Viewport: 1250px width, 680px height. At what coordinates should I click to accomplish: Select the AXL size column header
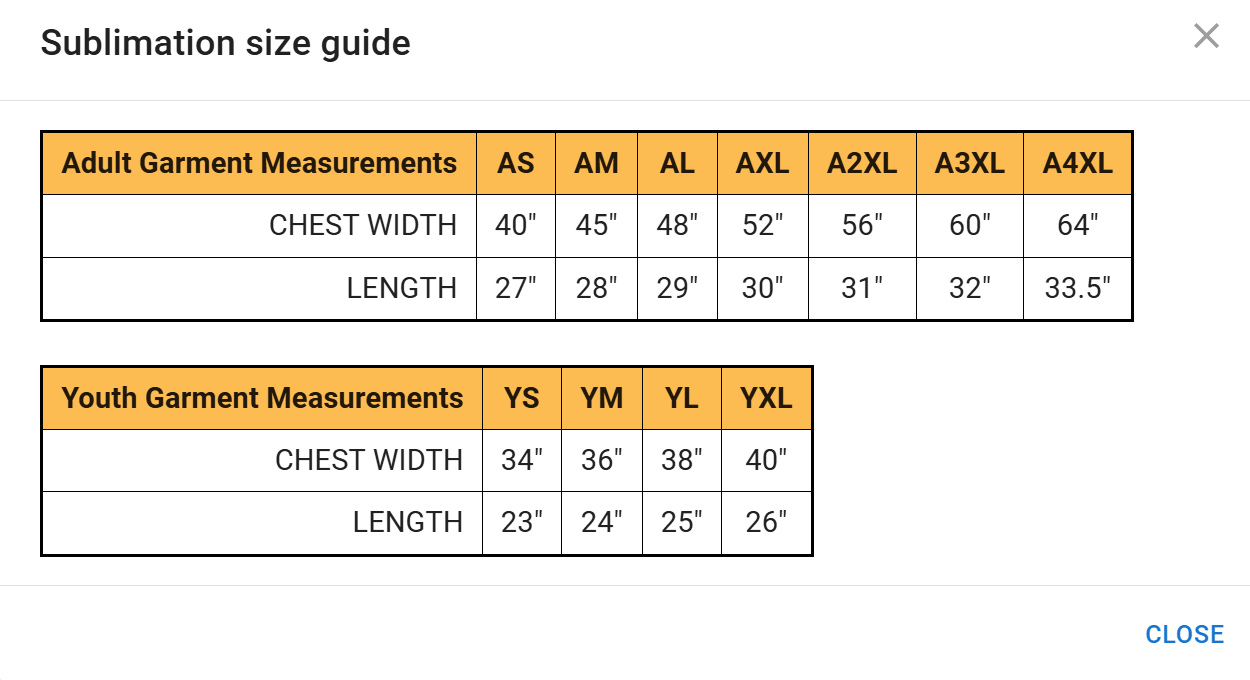pyautogui.click(x=762, y=163)
